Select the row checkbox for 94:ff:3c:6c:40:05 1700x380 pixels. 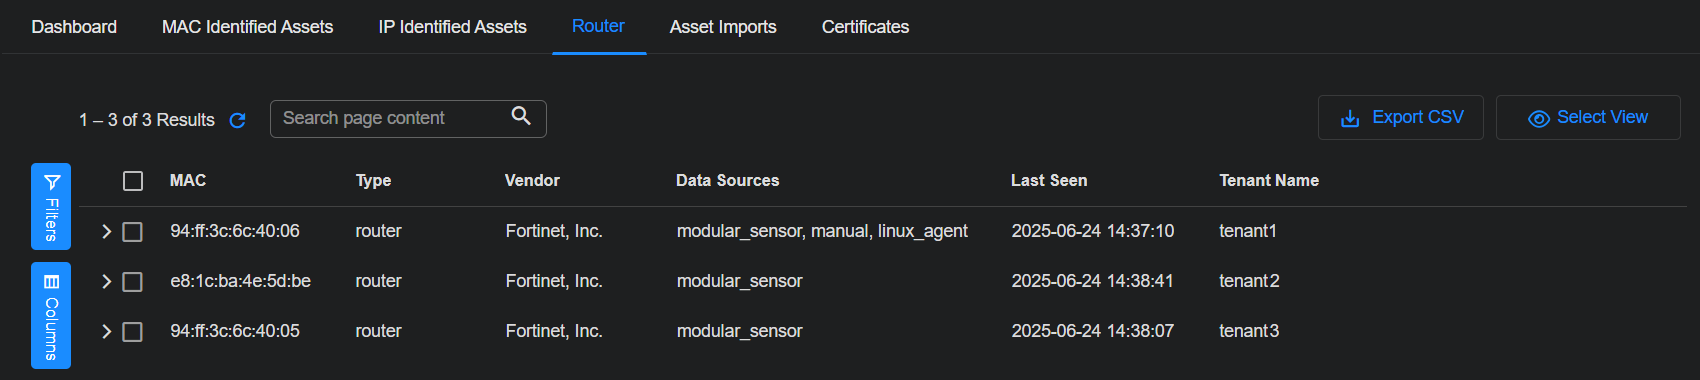[132, 332]
